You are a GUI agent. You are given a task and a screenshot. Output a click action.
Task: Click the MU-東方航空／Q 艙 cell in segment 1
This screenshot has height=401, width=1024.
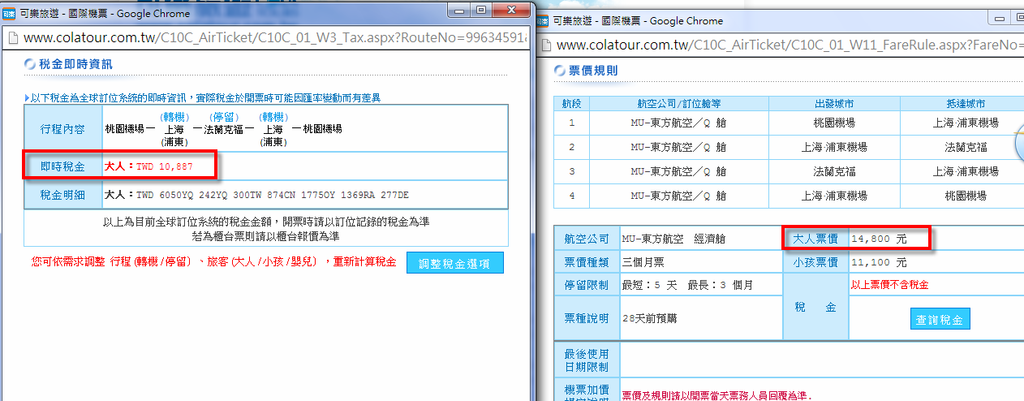coord(679,122)
